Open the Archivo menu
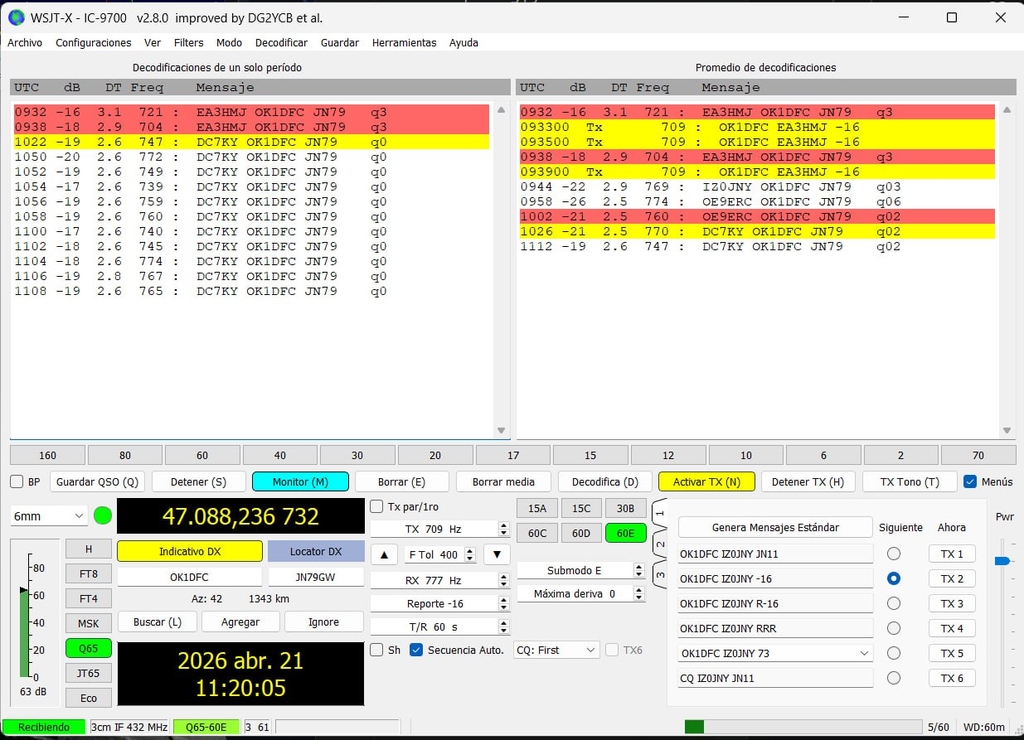Screen dimensions: 1024x740 (25, 42)
